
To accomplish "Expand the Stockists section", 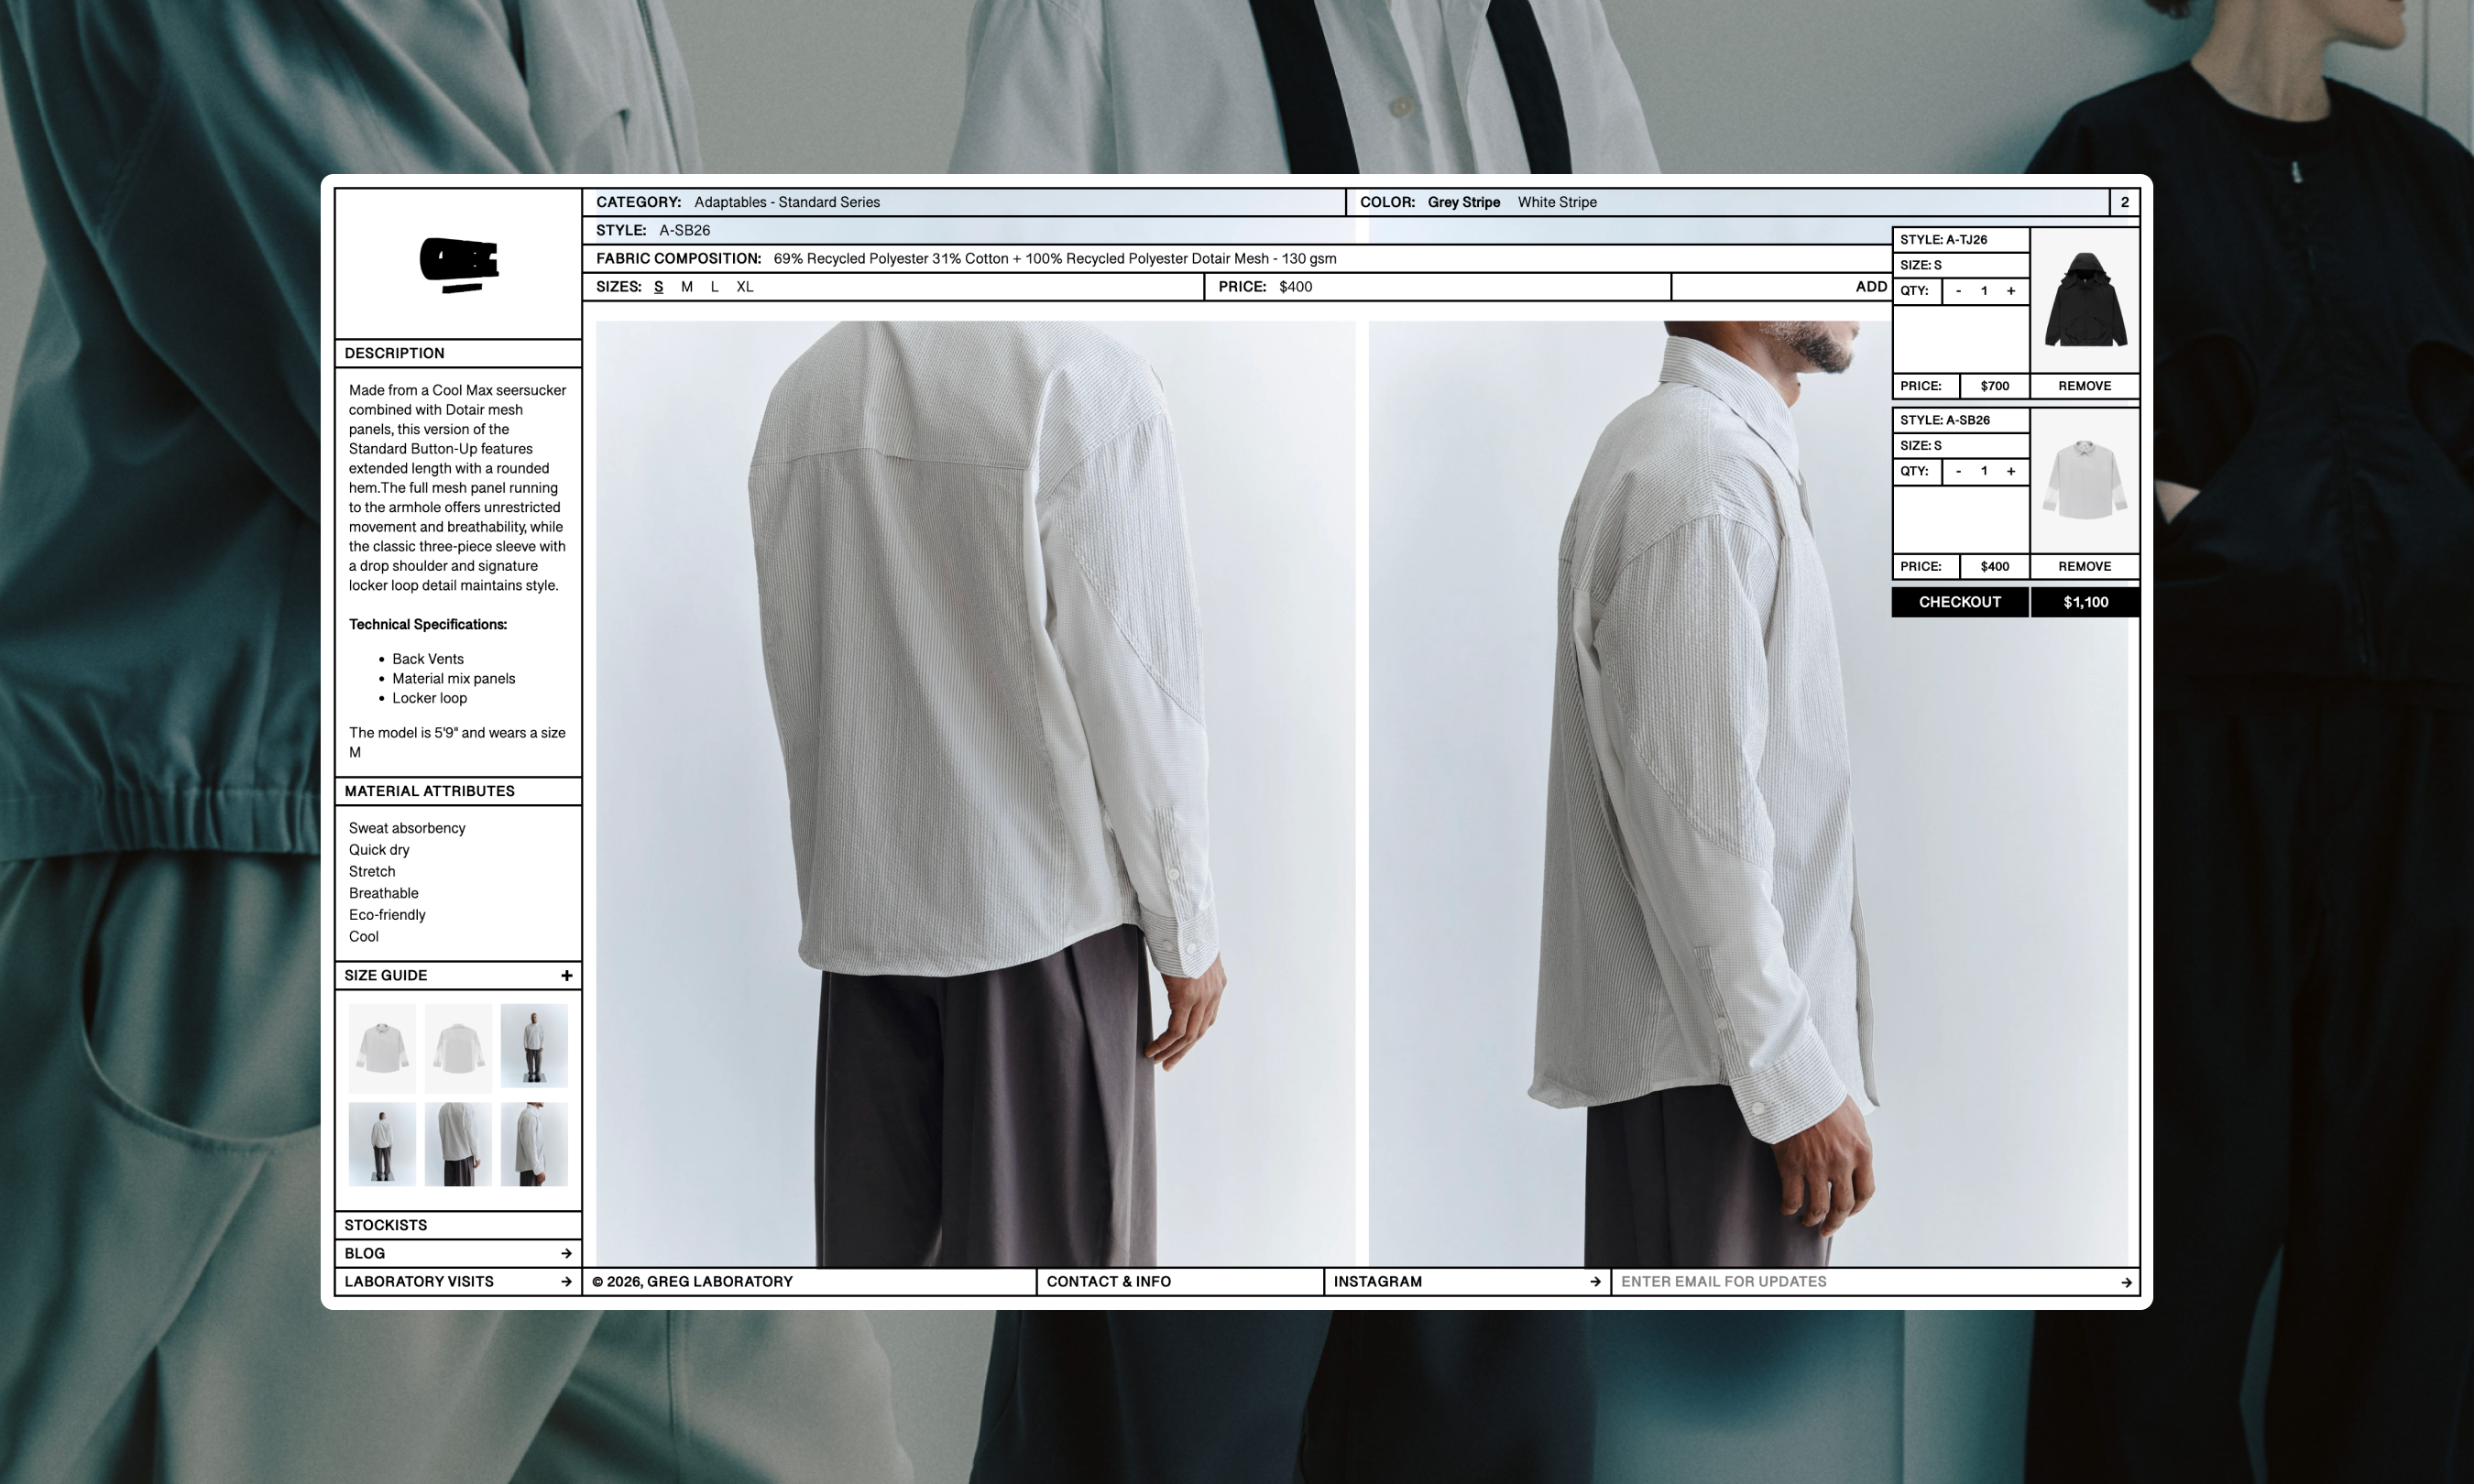I will pos(385,1224).
